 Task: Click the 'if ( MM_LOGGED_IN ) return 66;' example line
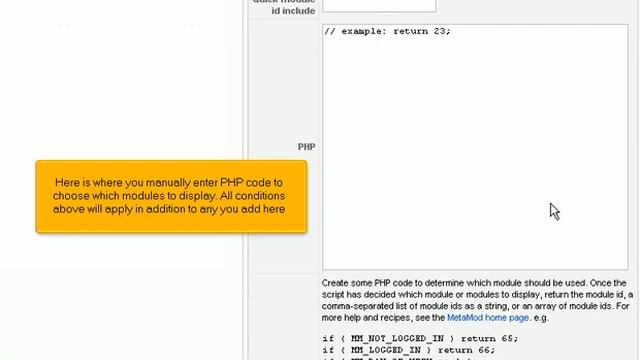tap(408, 350)
